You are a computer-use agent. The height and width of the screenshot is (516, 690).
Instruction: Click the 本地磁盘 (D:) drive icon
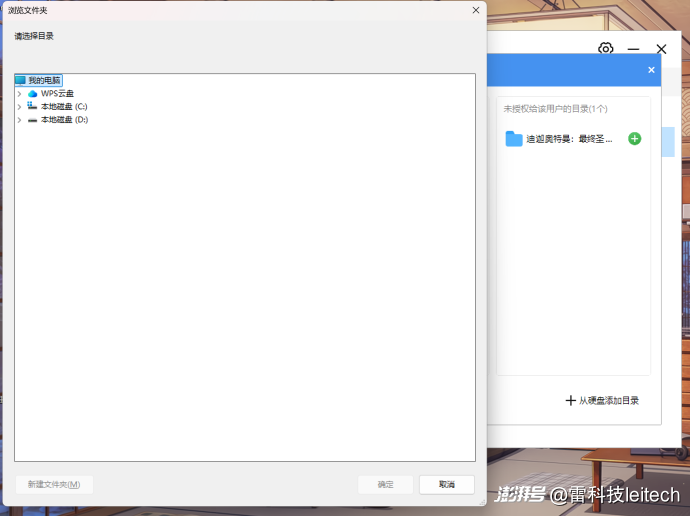(x=32, y=120)
